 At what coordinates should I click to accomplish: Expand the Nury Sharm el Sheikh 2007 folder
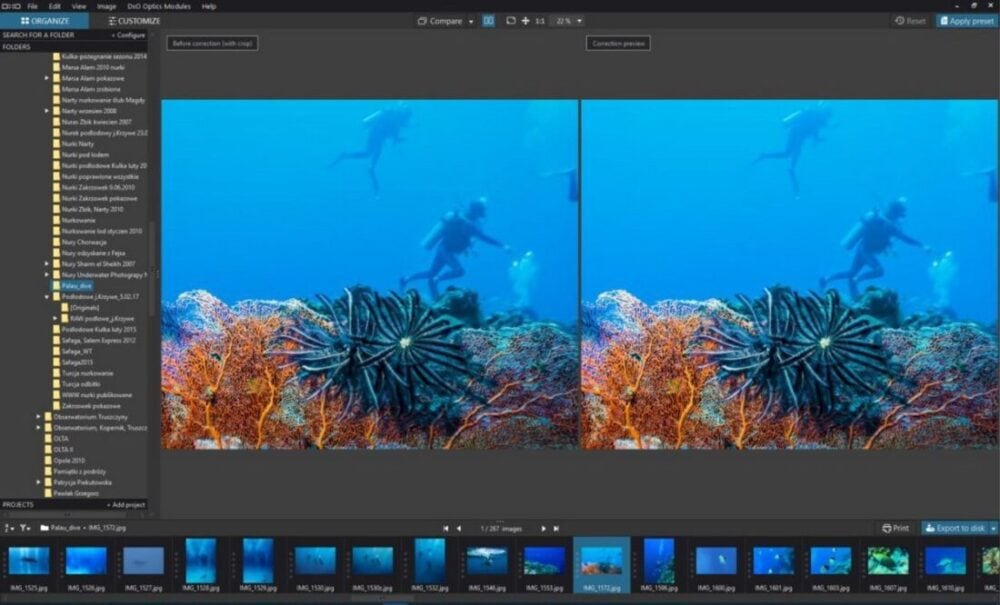coord(47,264)
